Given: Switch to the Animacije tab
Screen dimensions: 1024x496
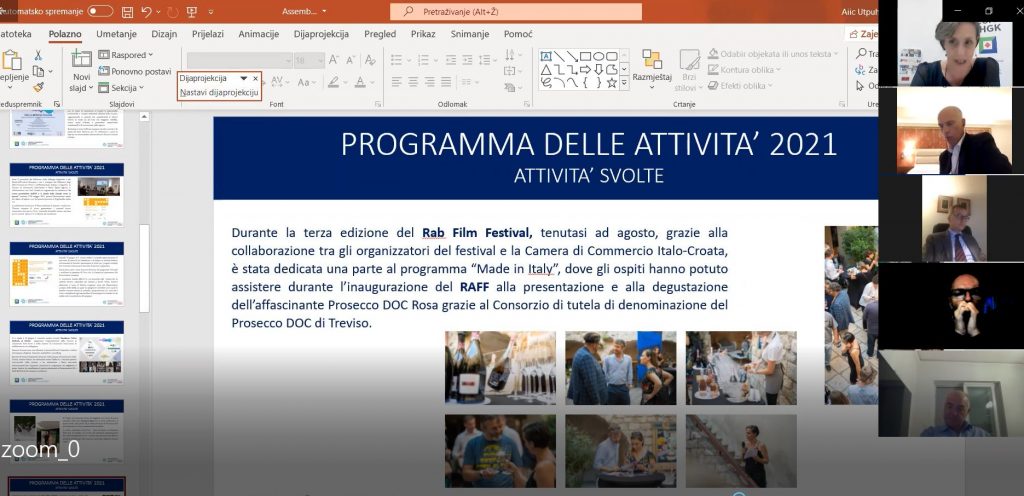Looking at the screenshot, I should click(x=258, y=34).
